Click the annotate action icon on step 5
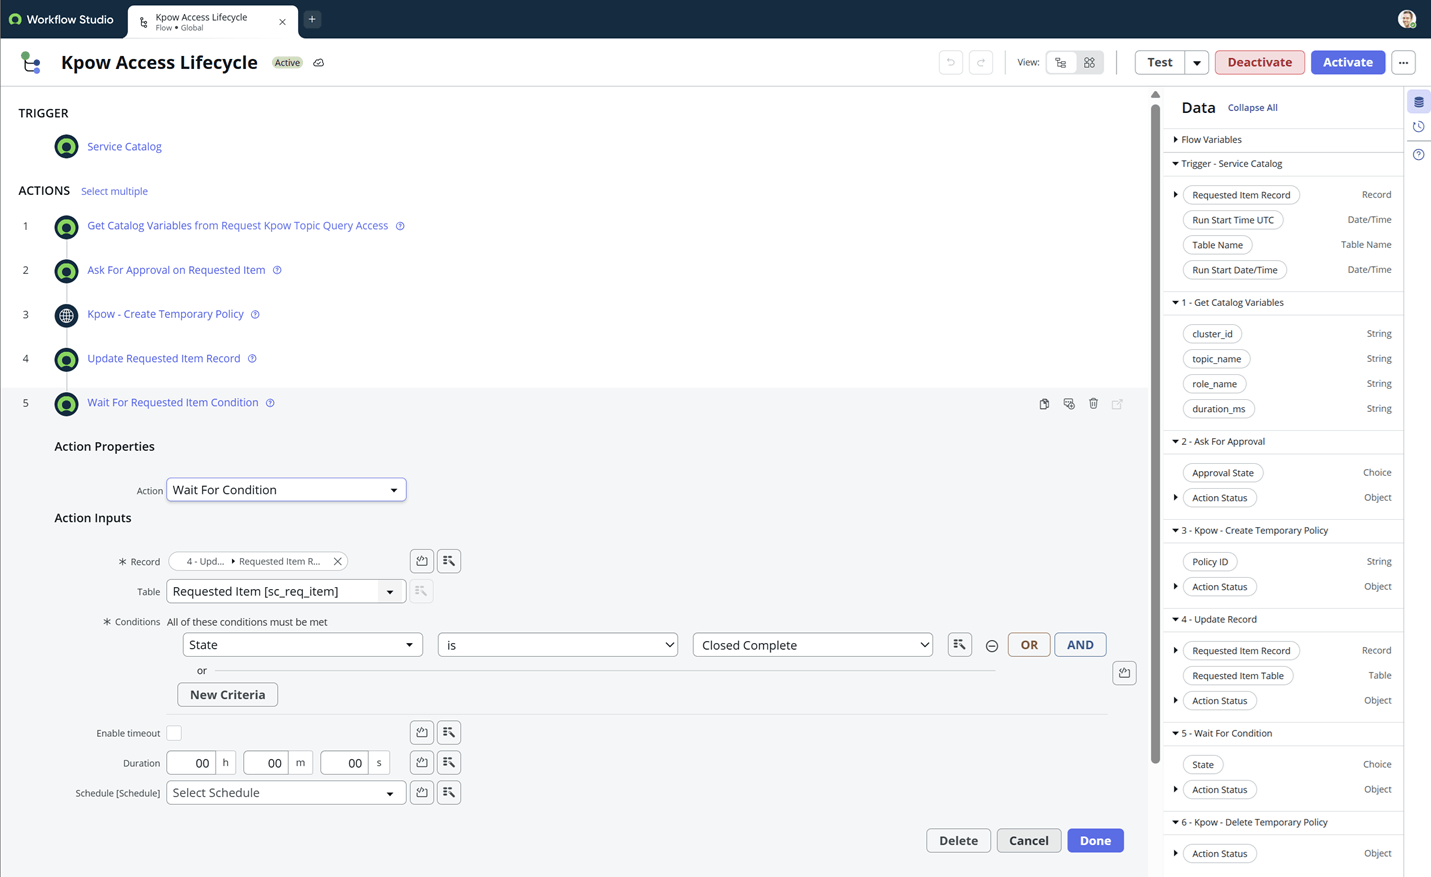Screen dimensions: 1431x877 click(1069, 404)
